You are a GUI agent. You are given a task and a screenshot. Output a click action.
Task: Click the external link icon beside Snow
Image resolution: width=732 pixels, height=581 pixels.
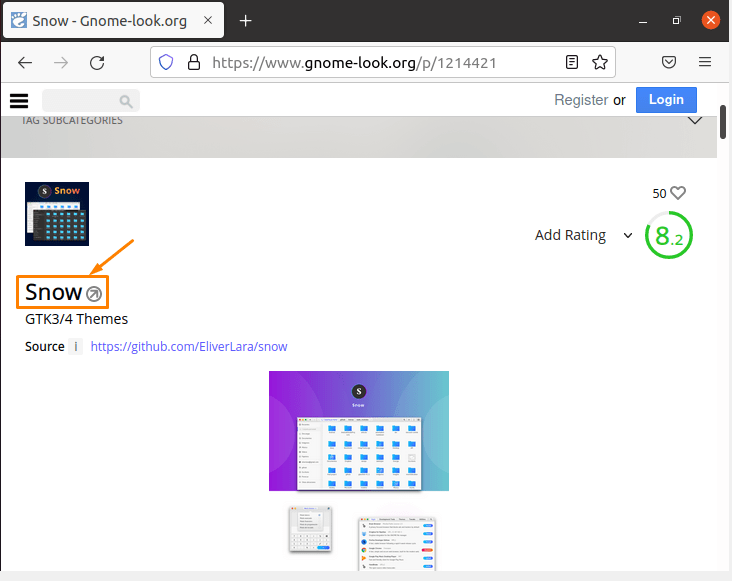(94, 294)
